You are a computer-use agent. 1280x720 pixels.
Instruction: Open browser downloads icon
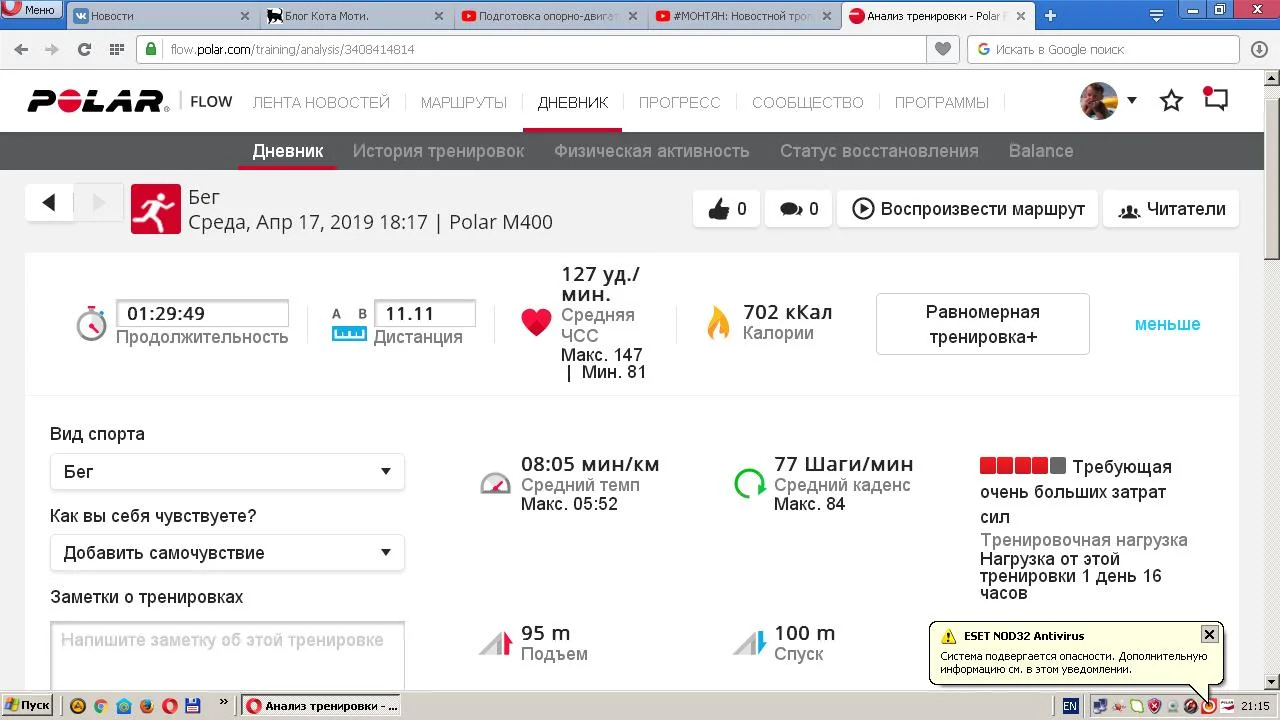pos(1260,49)
